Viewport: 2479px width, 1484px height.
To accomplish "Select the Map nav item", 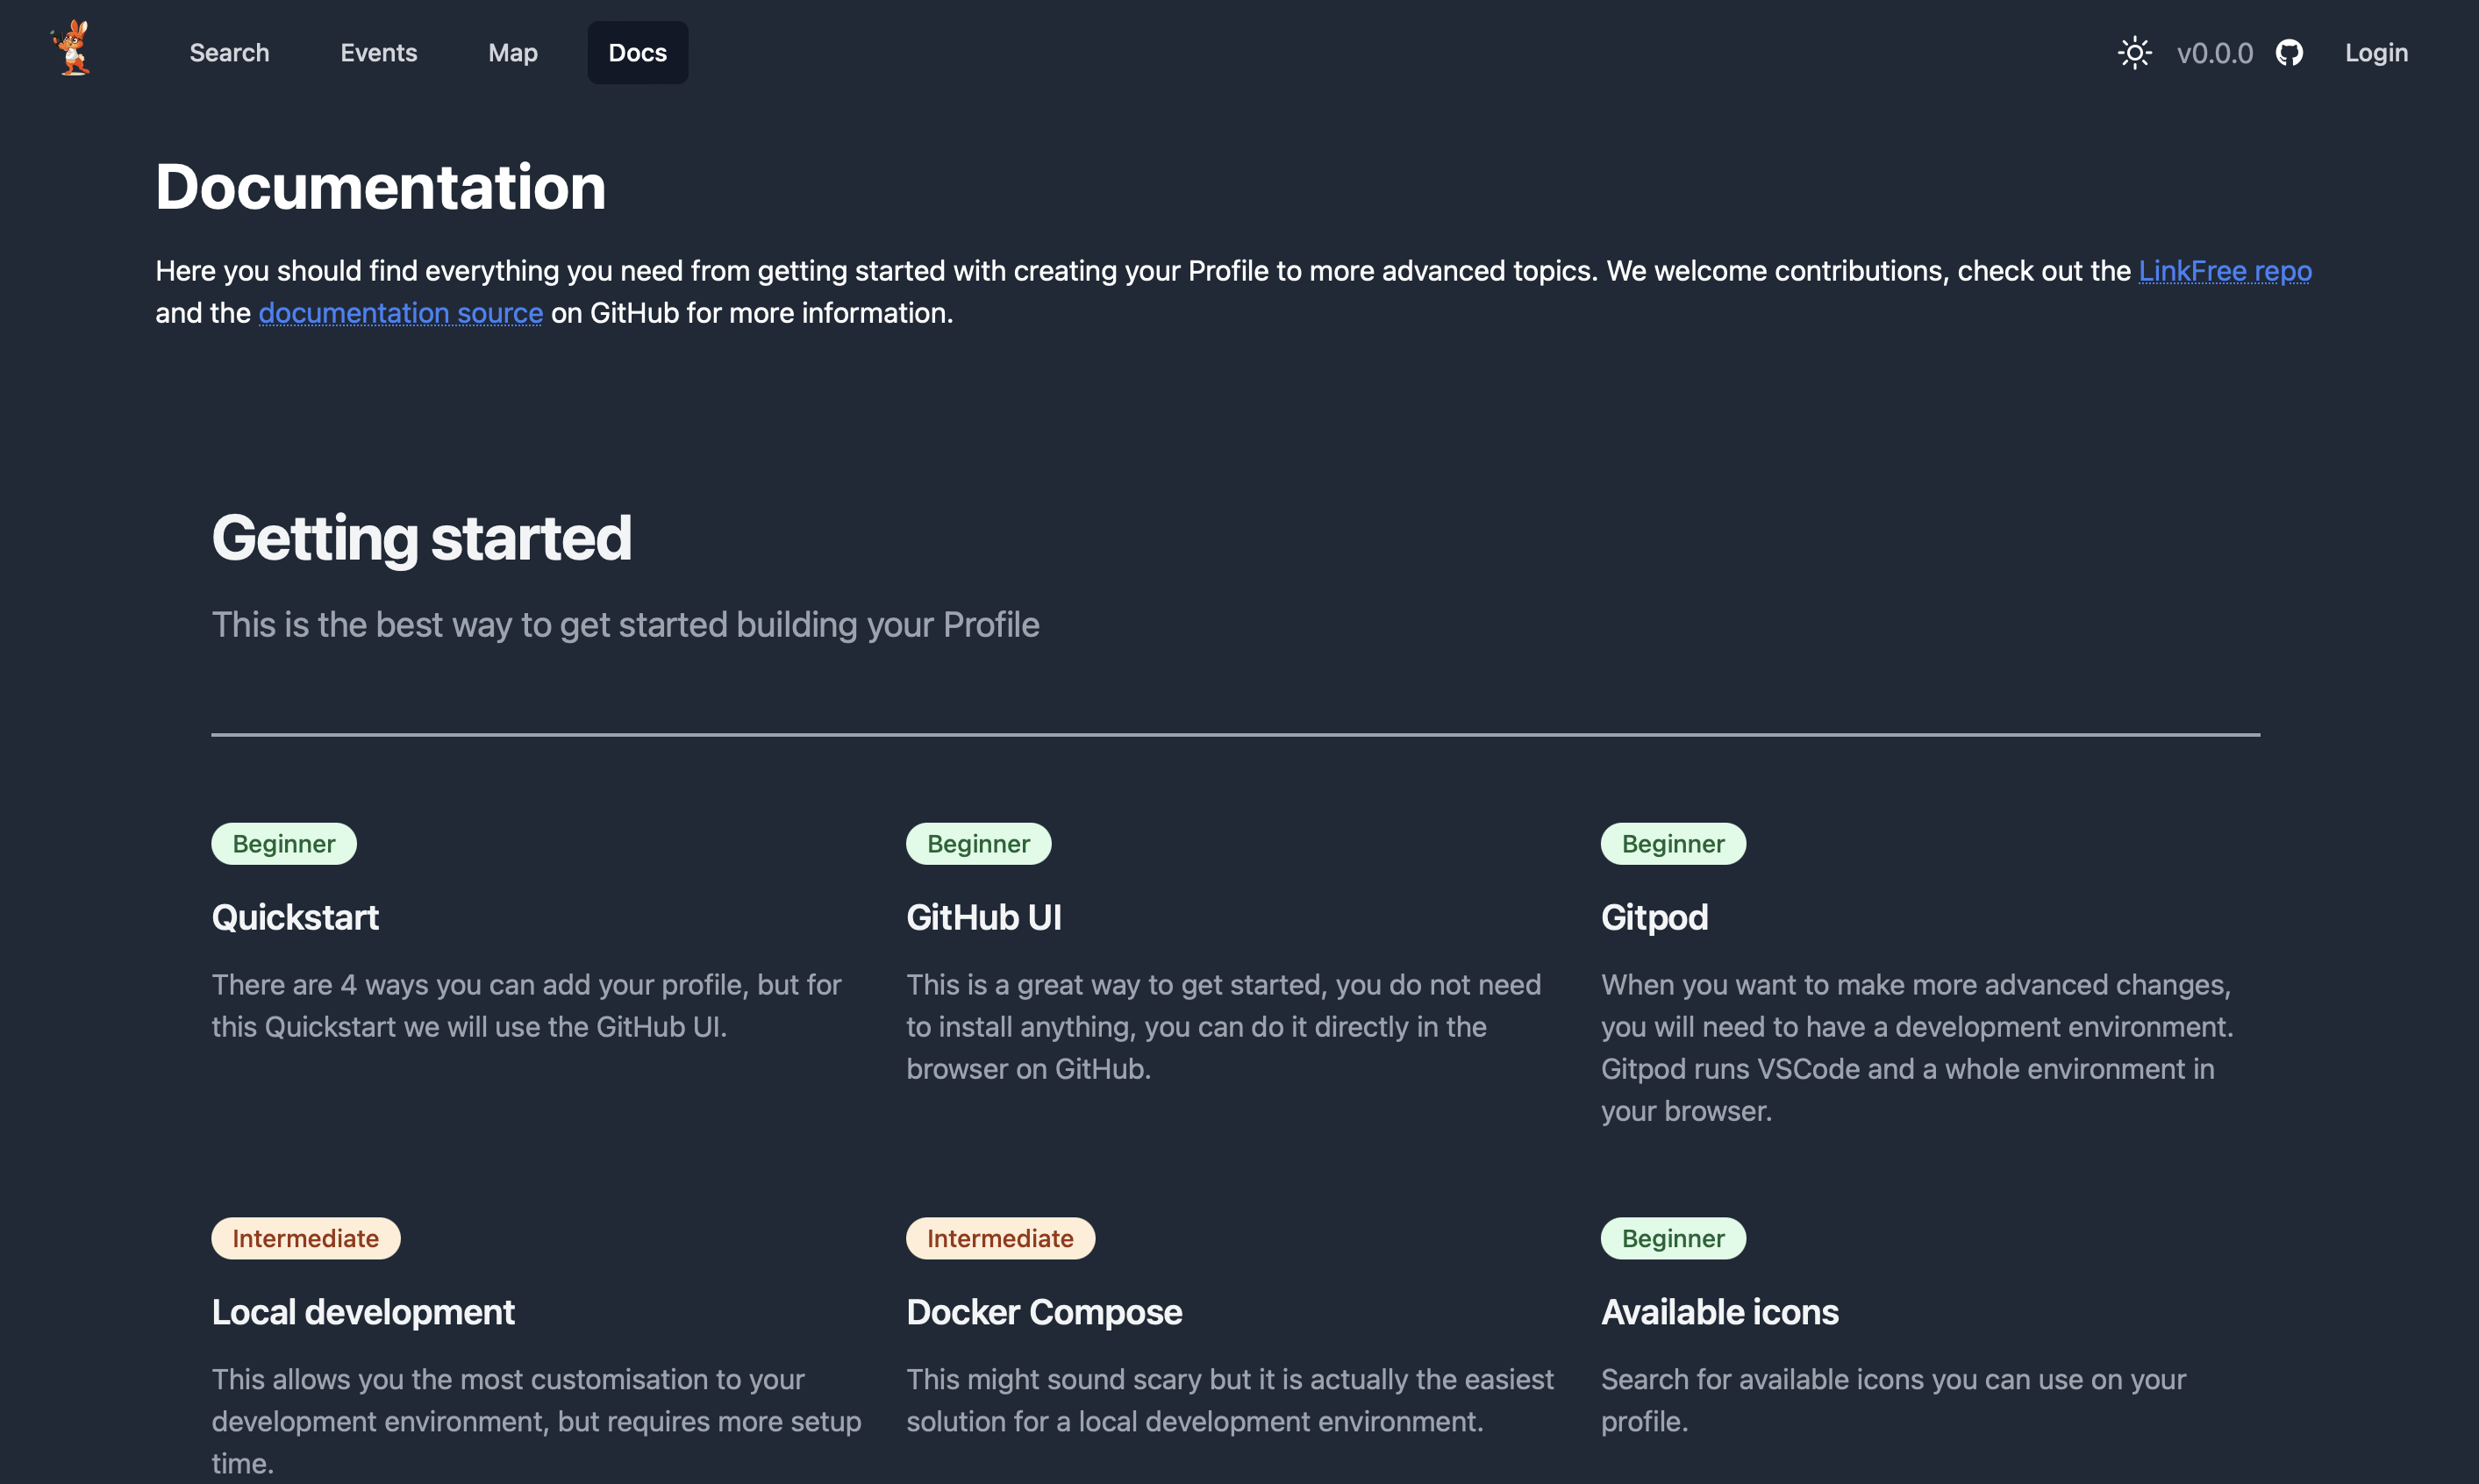I will click(x=513, y=53).
